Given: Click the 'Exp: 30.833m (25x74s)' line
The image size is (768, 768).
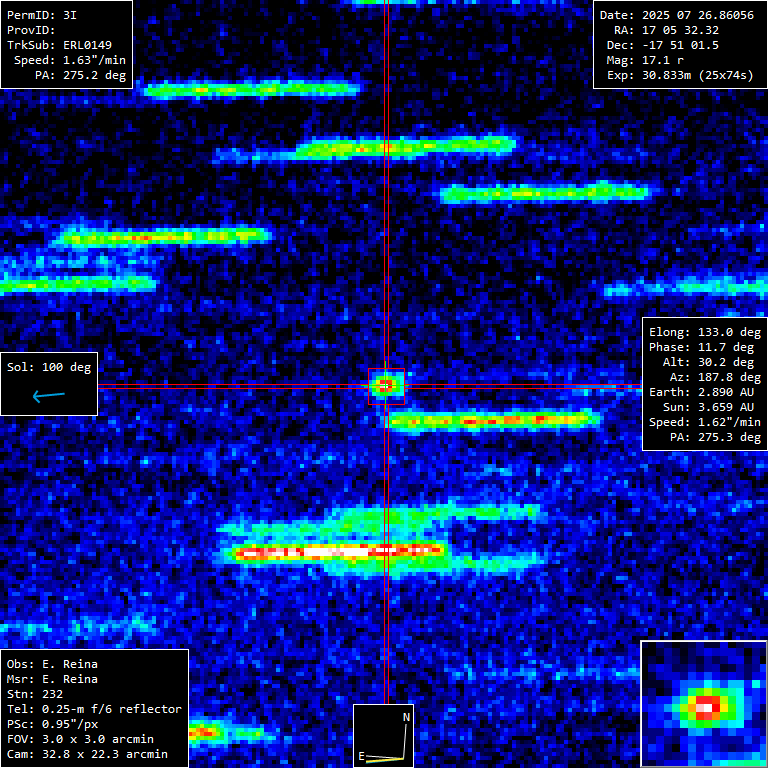Looking at the screenshot, I should 680,75.
